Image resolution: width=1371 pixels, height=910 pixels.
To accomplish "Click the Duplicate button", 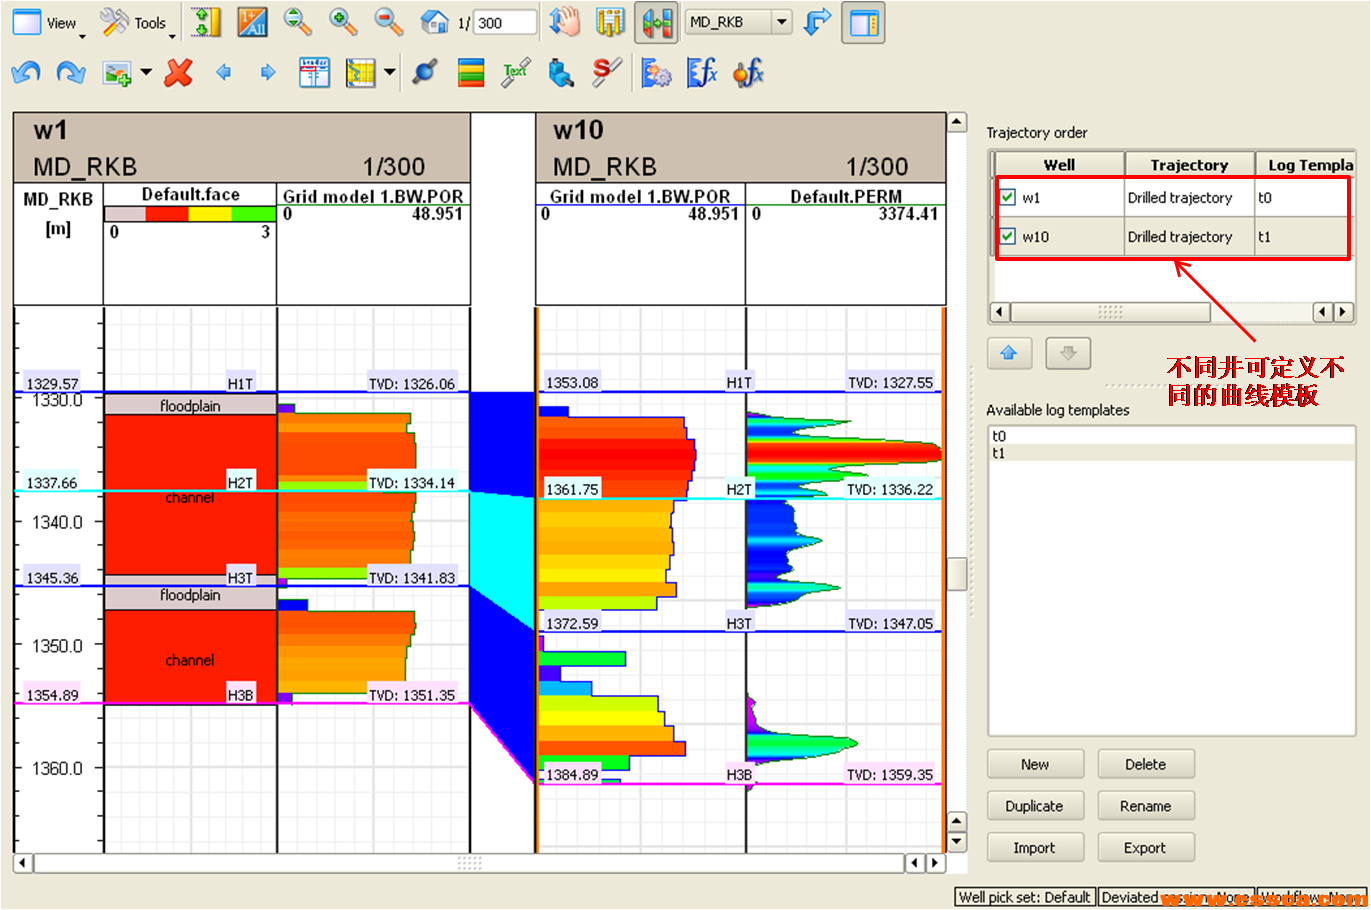I will click(1034, 806).
